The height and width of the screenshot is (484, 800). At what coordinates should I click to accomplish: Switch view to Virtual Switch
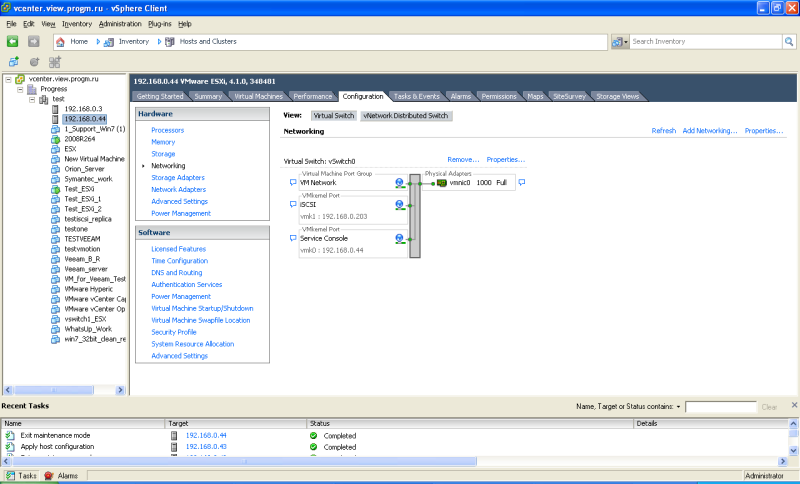334,116
